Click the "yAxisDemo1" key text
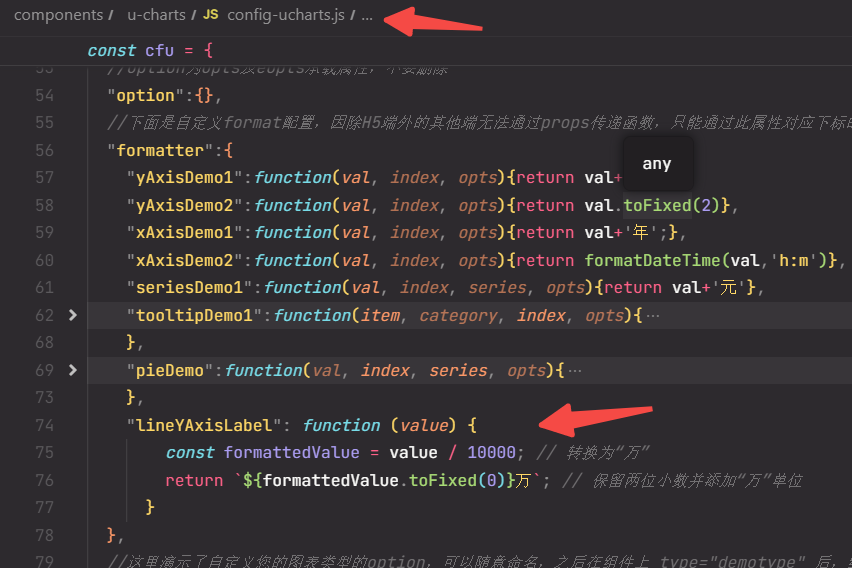This screenshot has height=568, width=852. (x=185, y=178)
